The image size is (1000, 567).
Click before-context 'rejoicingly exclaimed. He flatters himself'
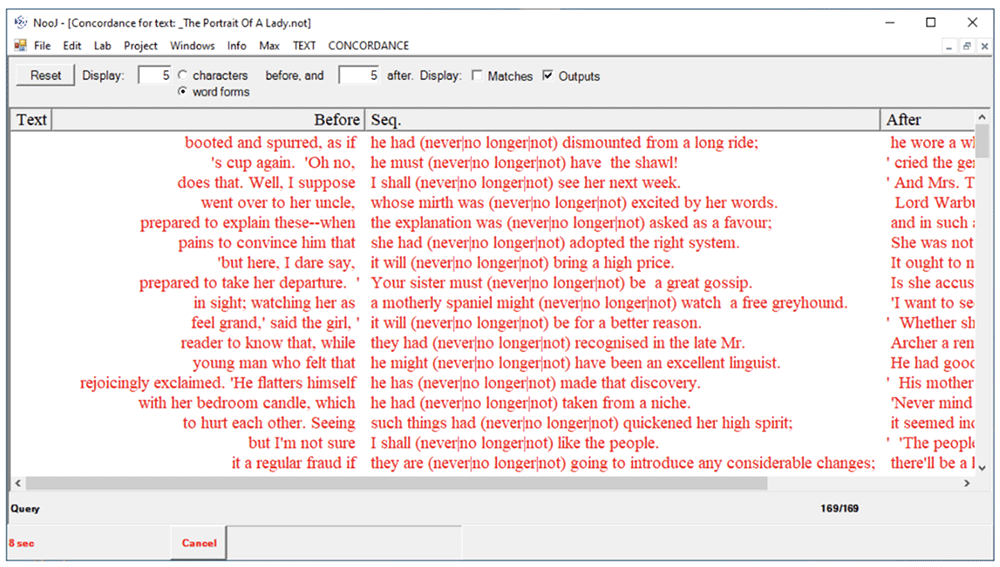(x=218, y=383)
